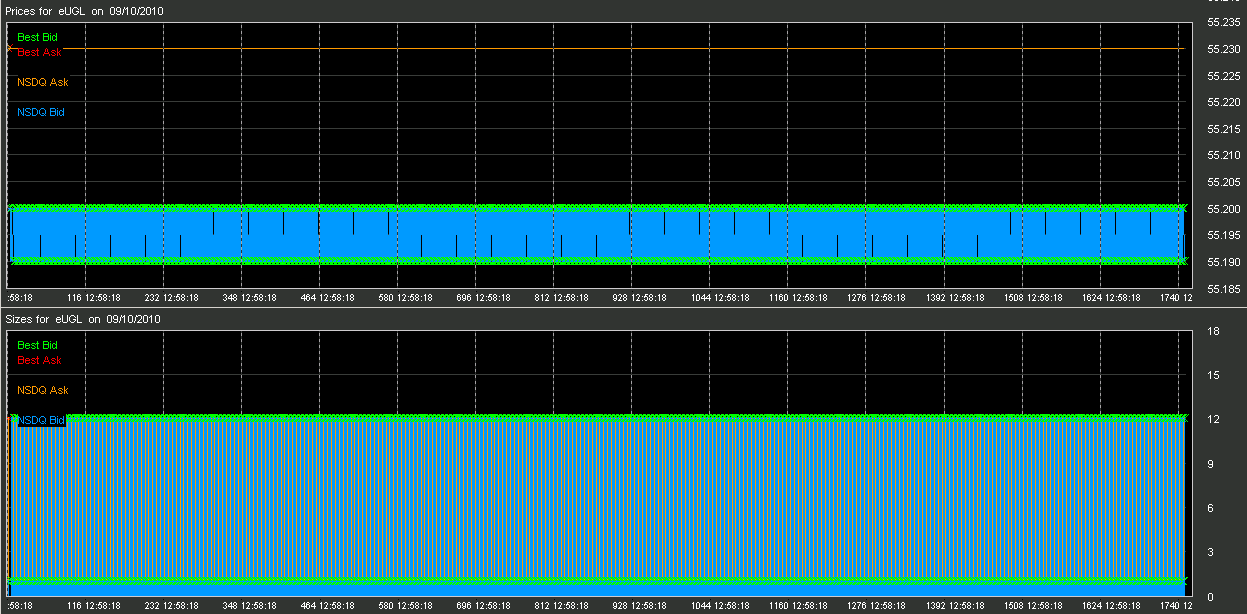Select the Best Ask legend in the Prices chart
Viewport: 1247px width, 614px height.
(x=39, y=51)
